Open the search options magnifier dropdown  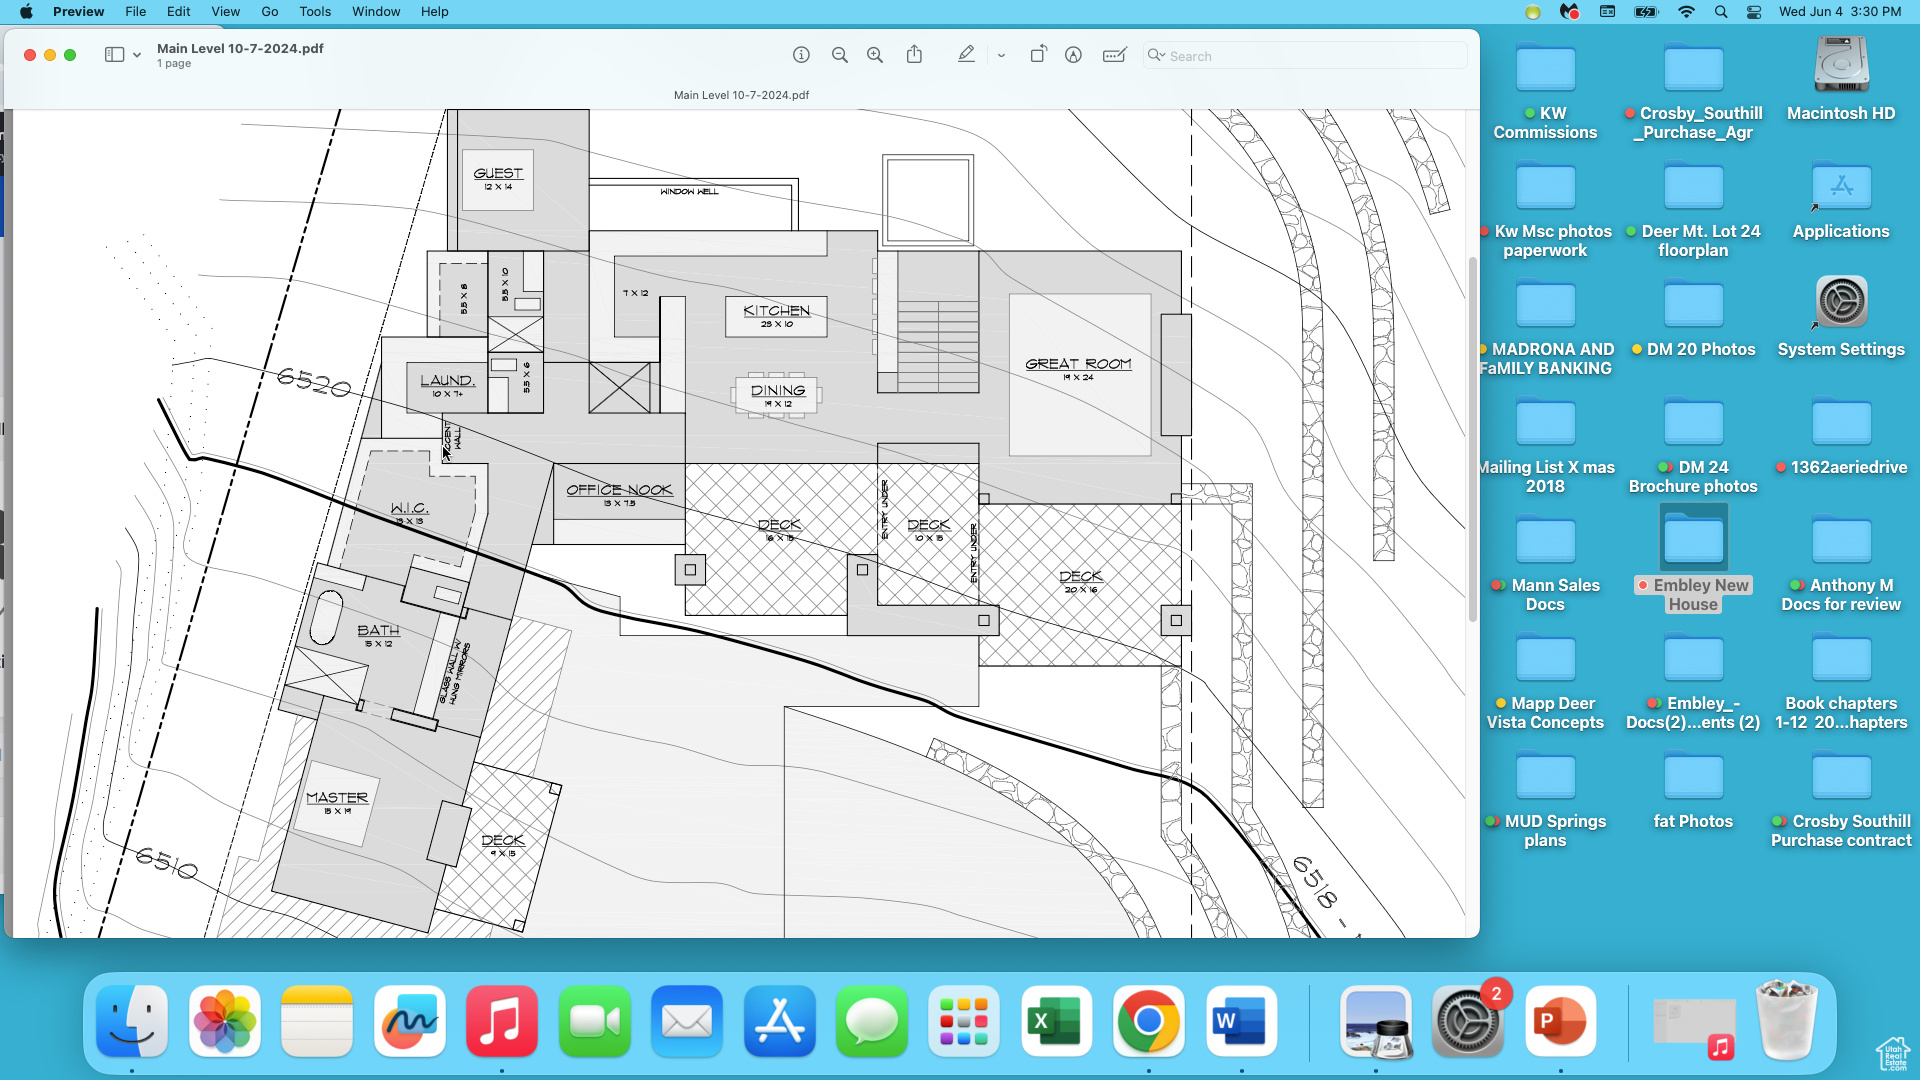coord(1157,55)
